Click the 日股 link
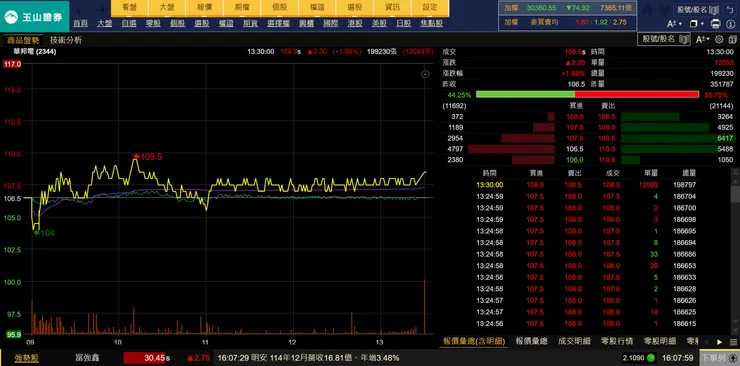Viewport: 740px width, 366px height. click(x=403, y=24)
